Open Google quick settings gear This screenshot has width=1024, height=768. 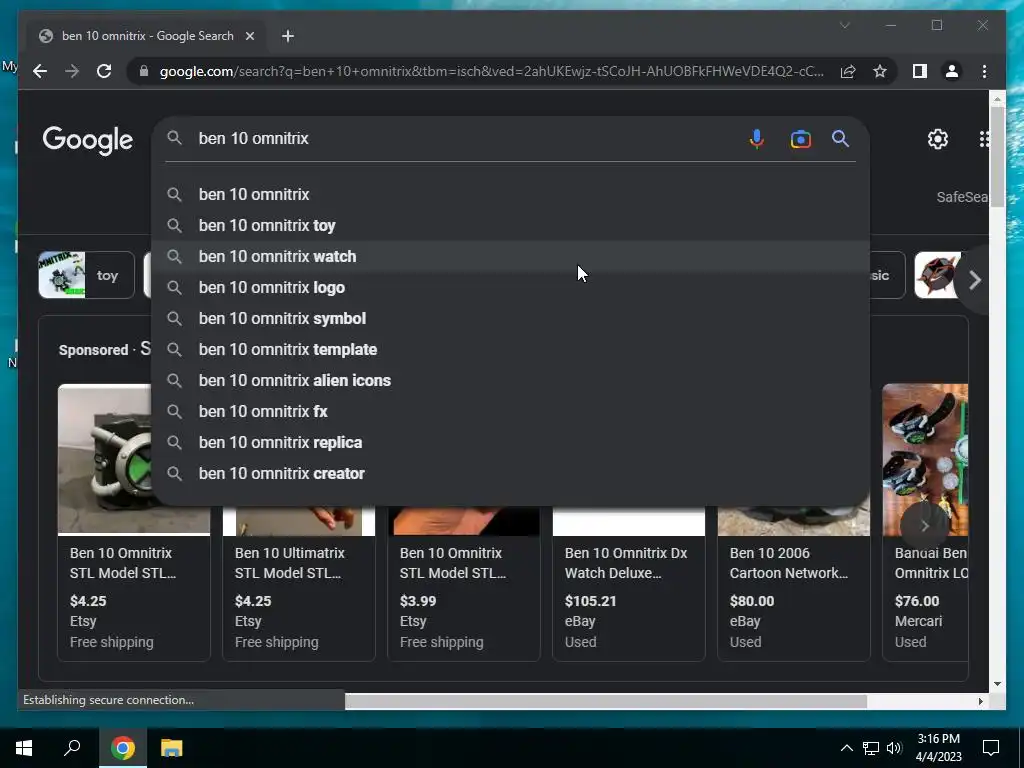point(938,139)
